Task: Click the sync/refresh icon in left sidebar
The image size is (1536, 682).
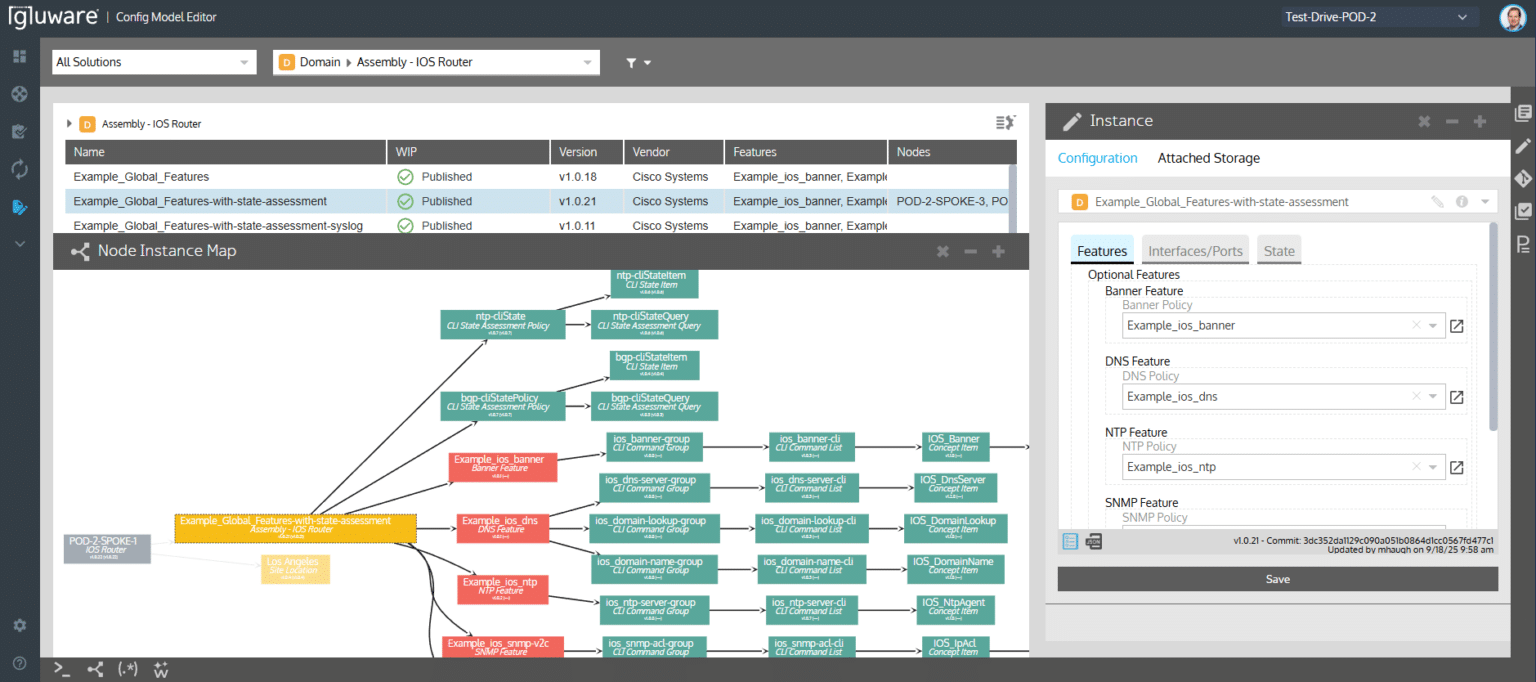Action: click(x=18, y=169)
